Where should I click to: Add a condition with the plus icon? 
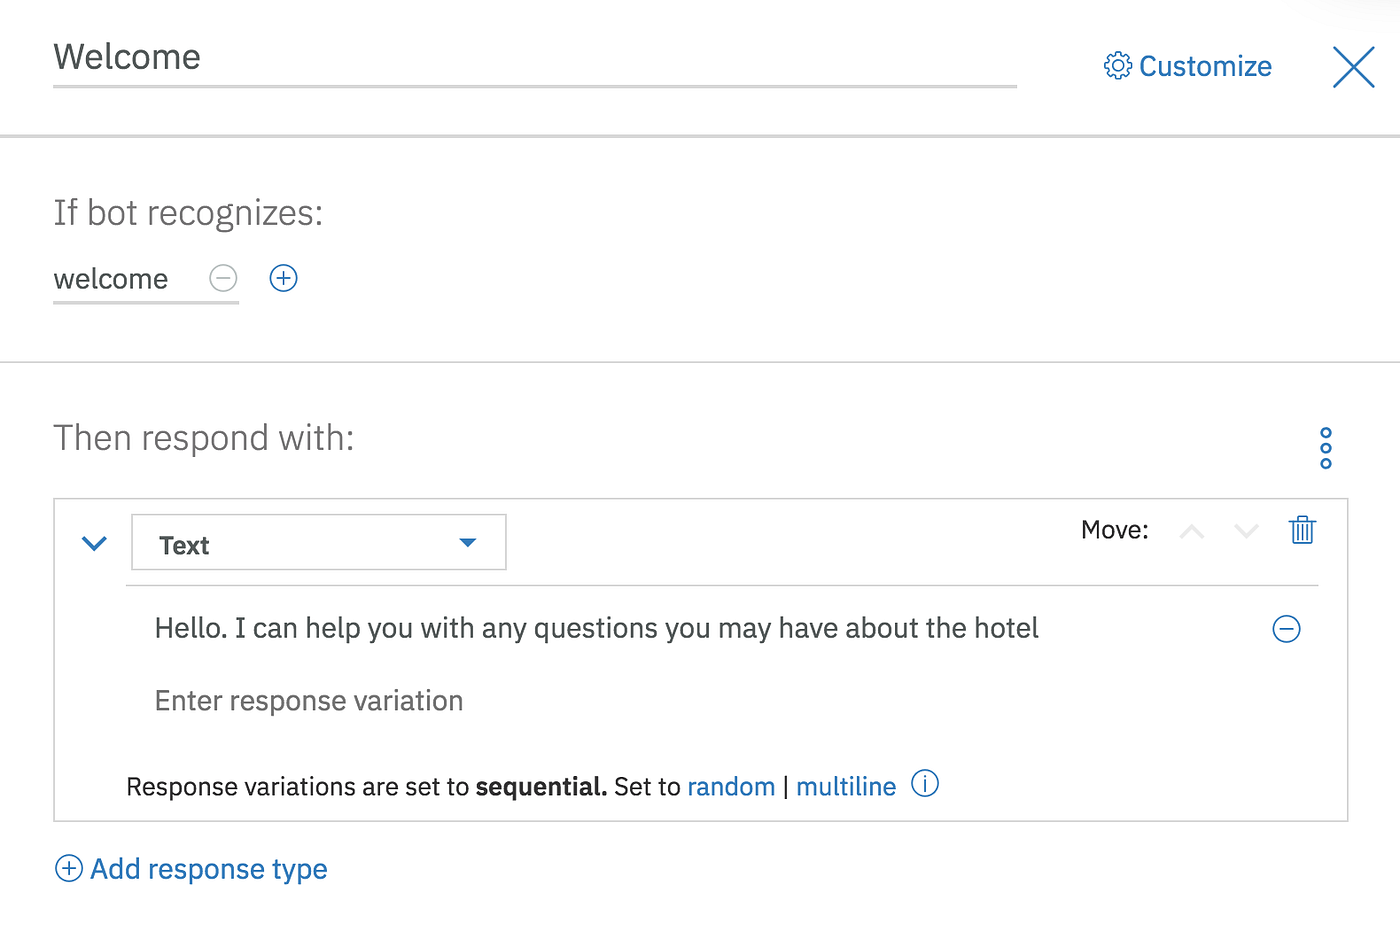[284, 278]
